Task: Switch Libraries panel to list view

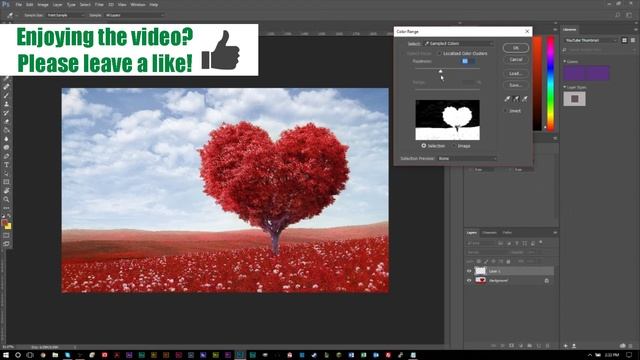Action: [633, 40]
